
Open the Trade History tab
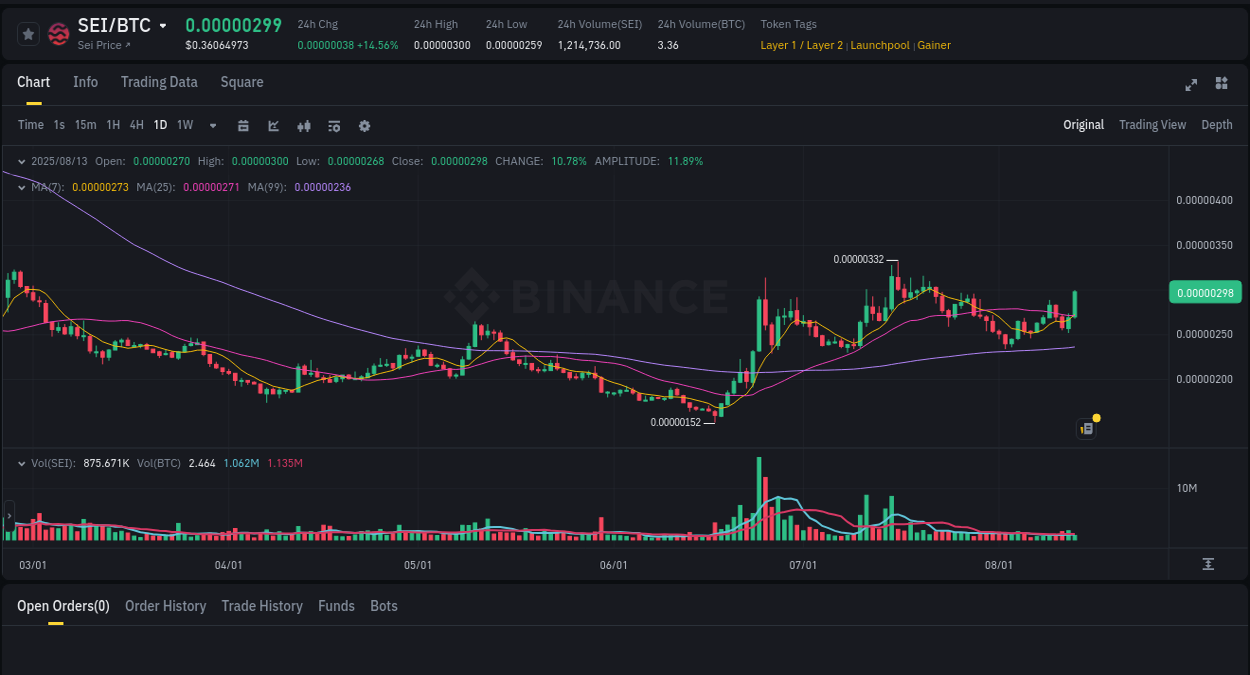tap(262, 606)
